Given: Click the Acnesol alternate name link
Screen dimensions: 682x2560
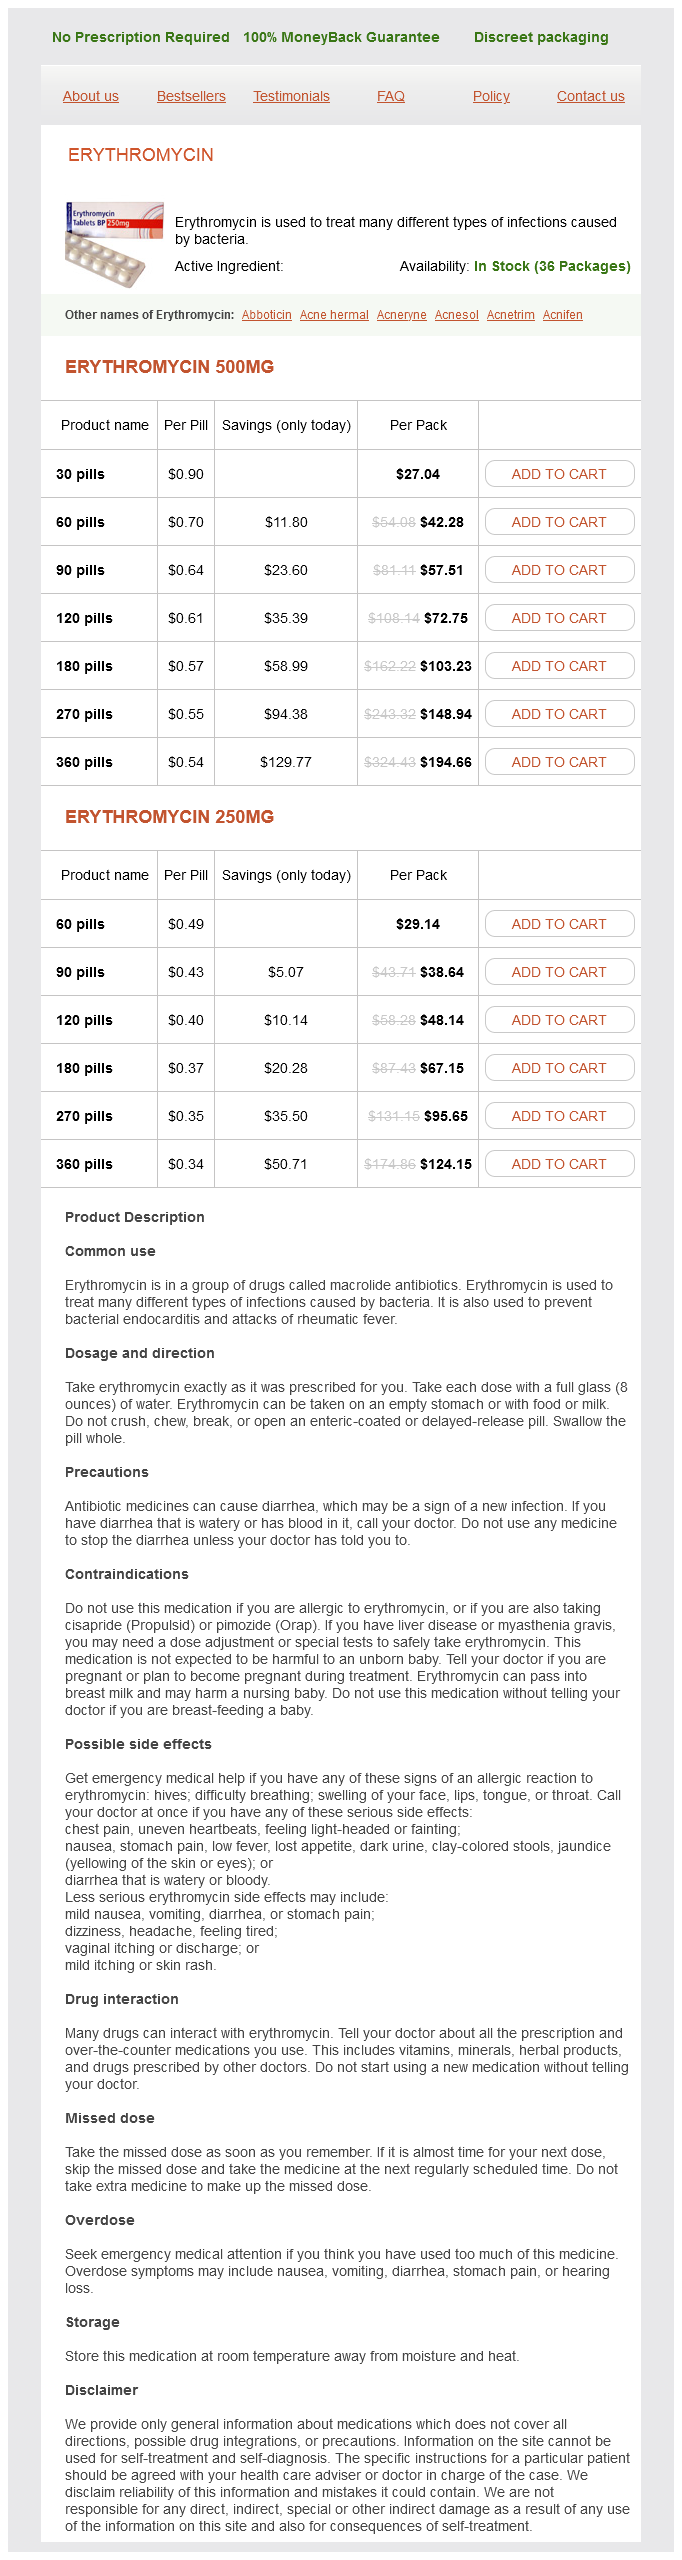Looking at the screenshot, I should pos(457,315).
